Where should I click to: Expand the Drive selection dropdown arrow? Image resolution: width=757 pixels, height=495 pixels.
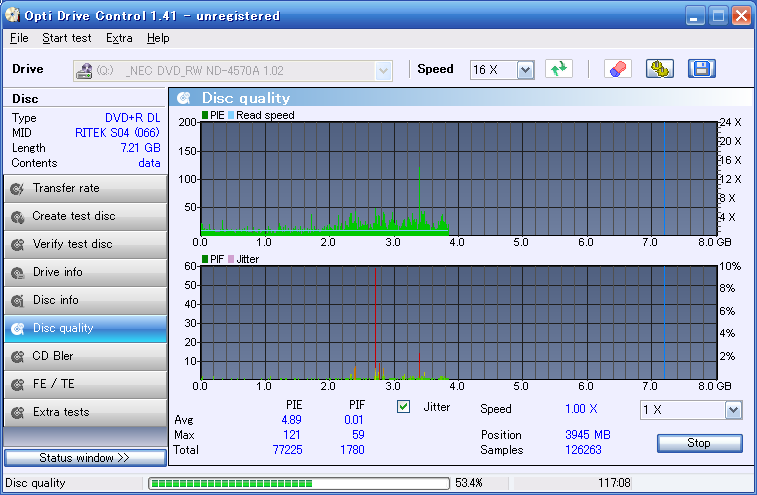pyautogui.click(x=383, y=71)
